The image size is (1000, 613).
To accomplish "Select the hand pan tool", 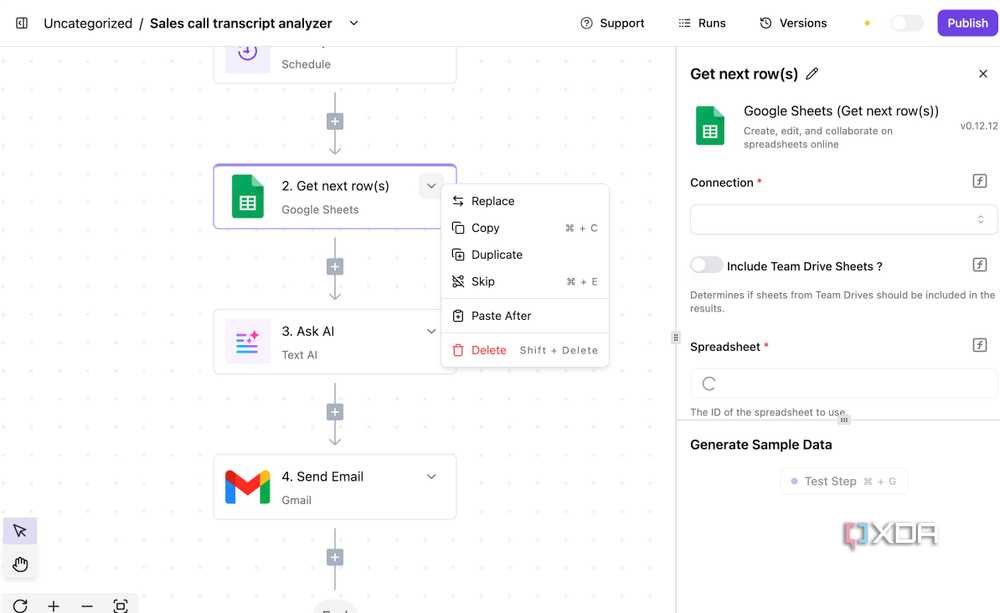I will tap(20, 564).
